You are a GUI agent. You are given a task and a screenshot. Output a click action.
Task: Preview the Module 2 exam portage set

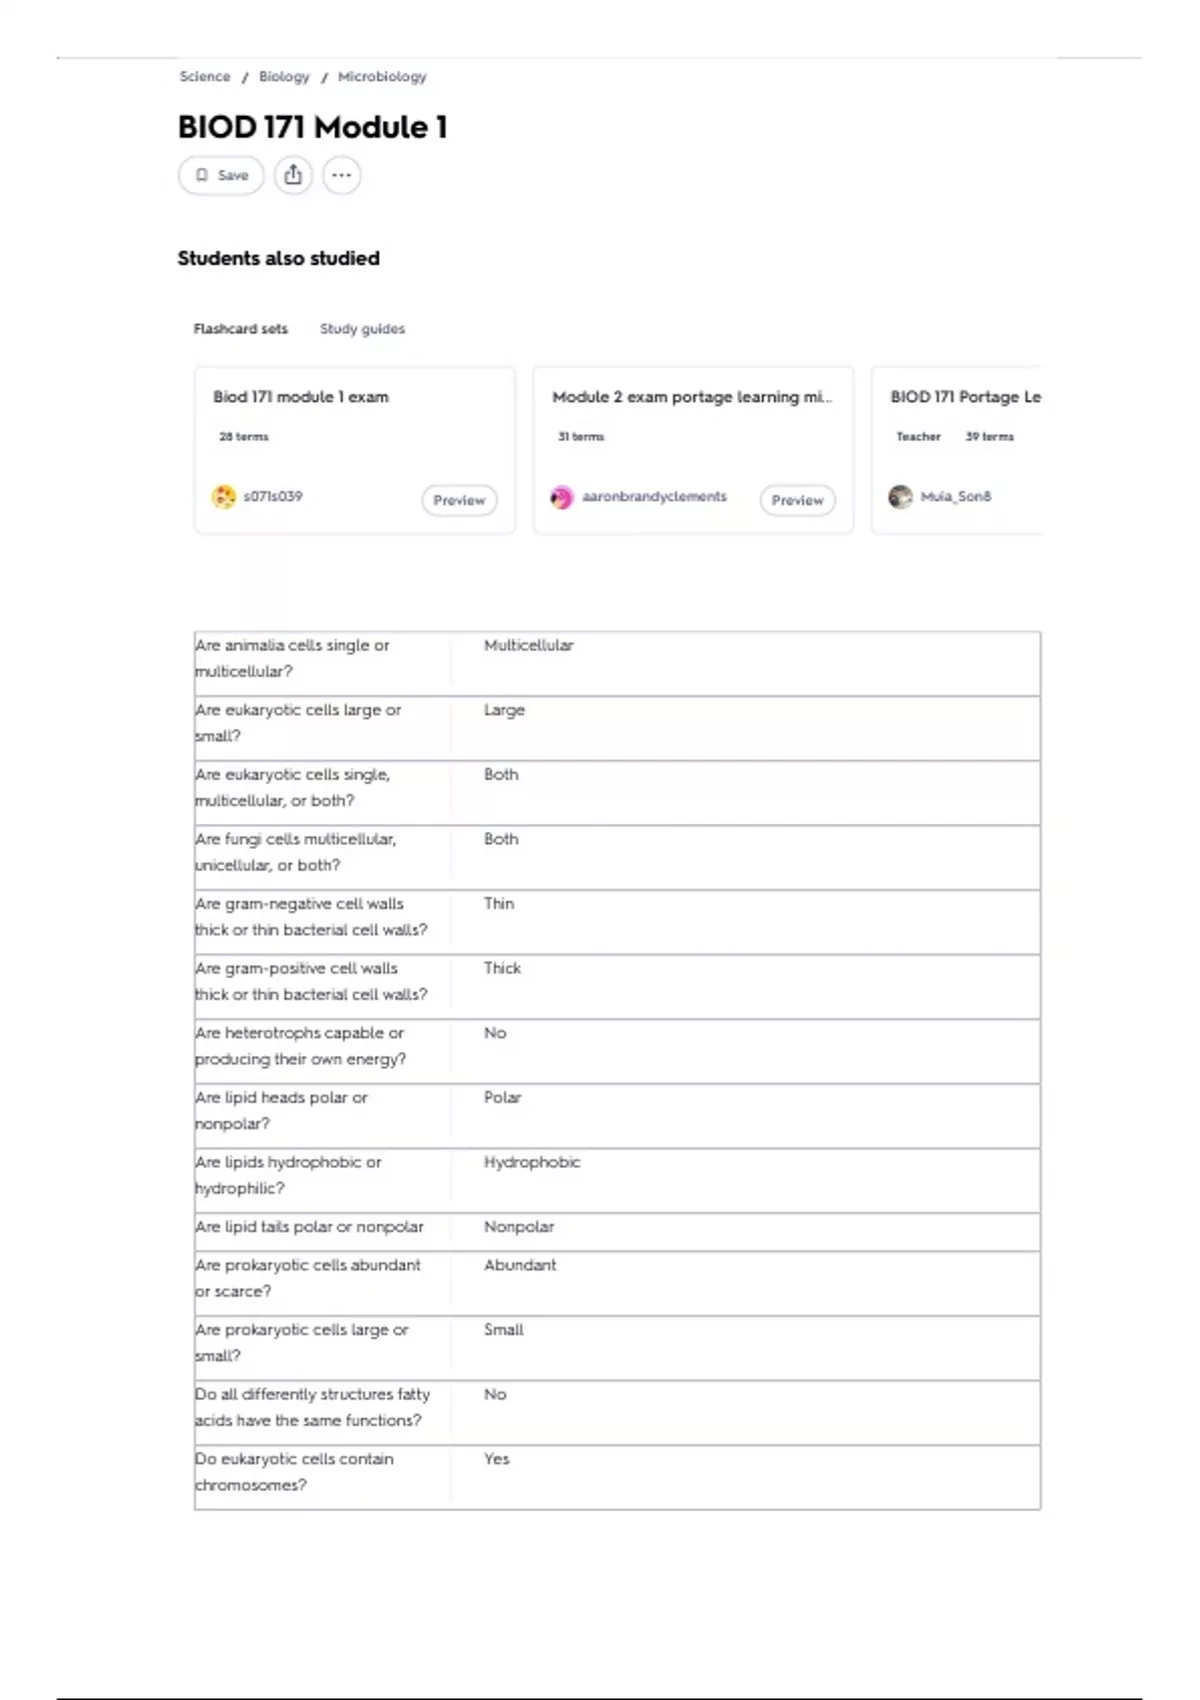tap(797, 500)
